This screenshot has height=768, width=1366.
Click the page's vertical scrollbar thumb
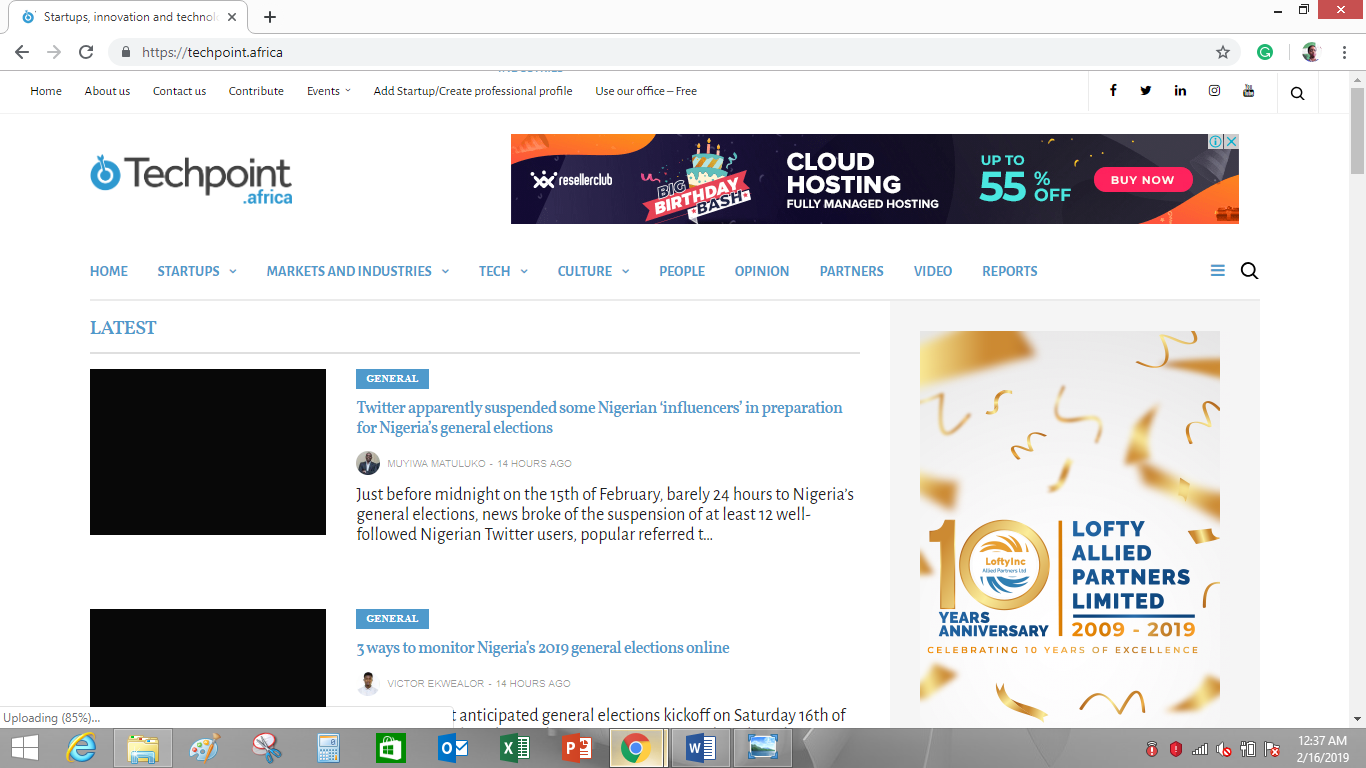[x=1357, y=131]
